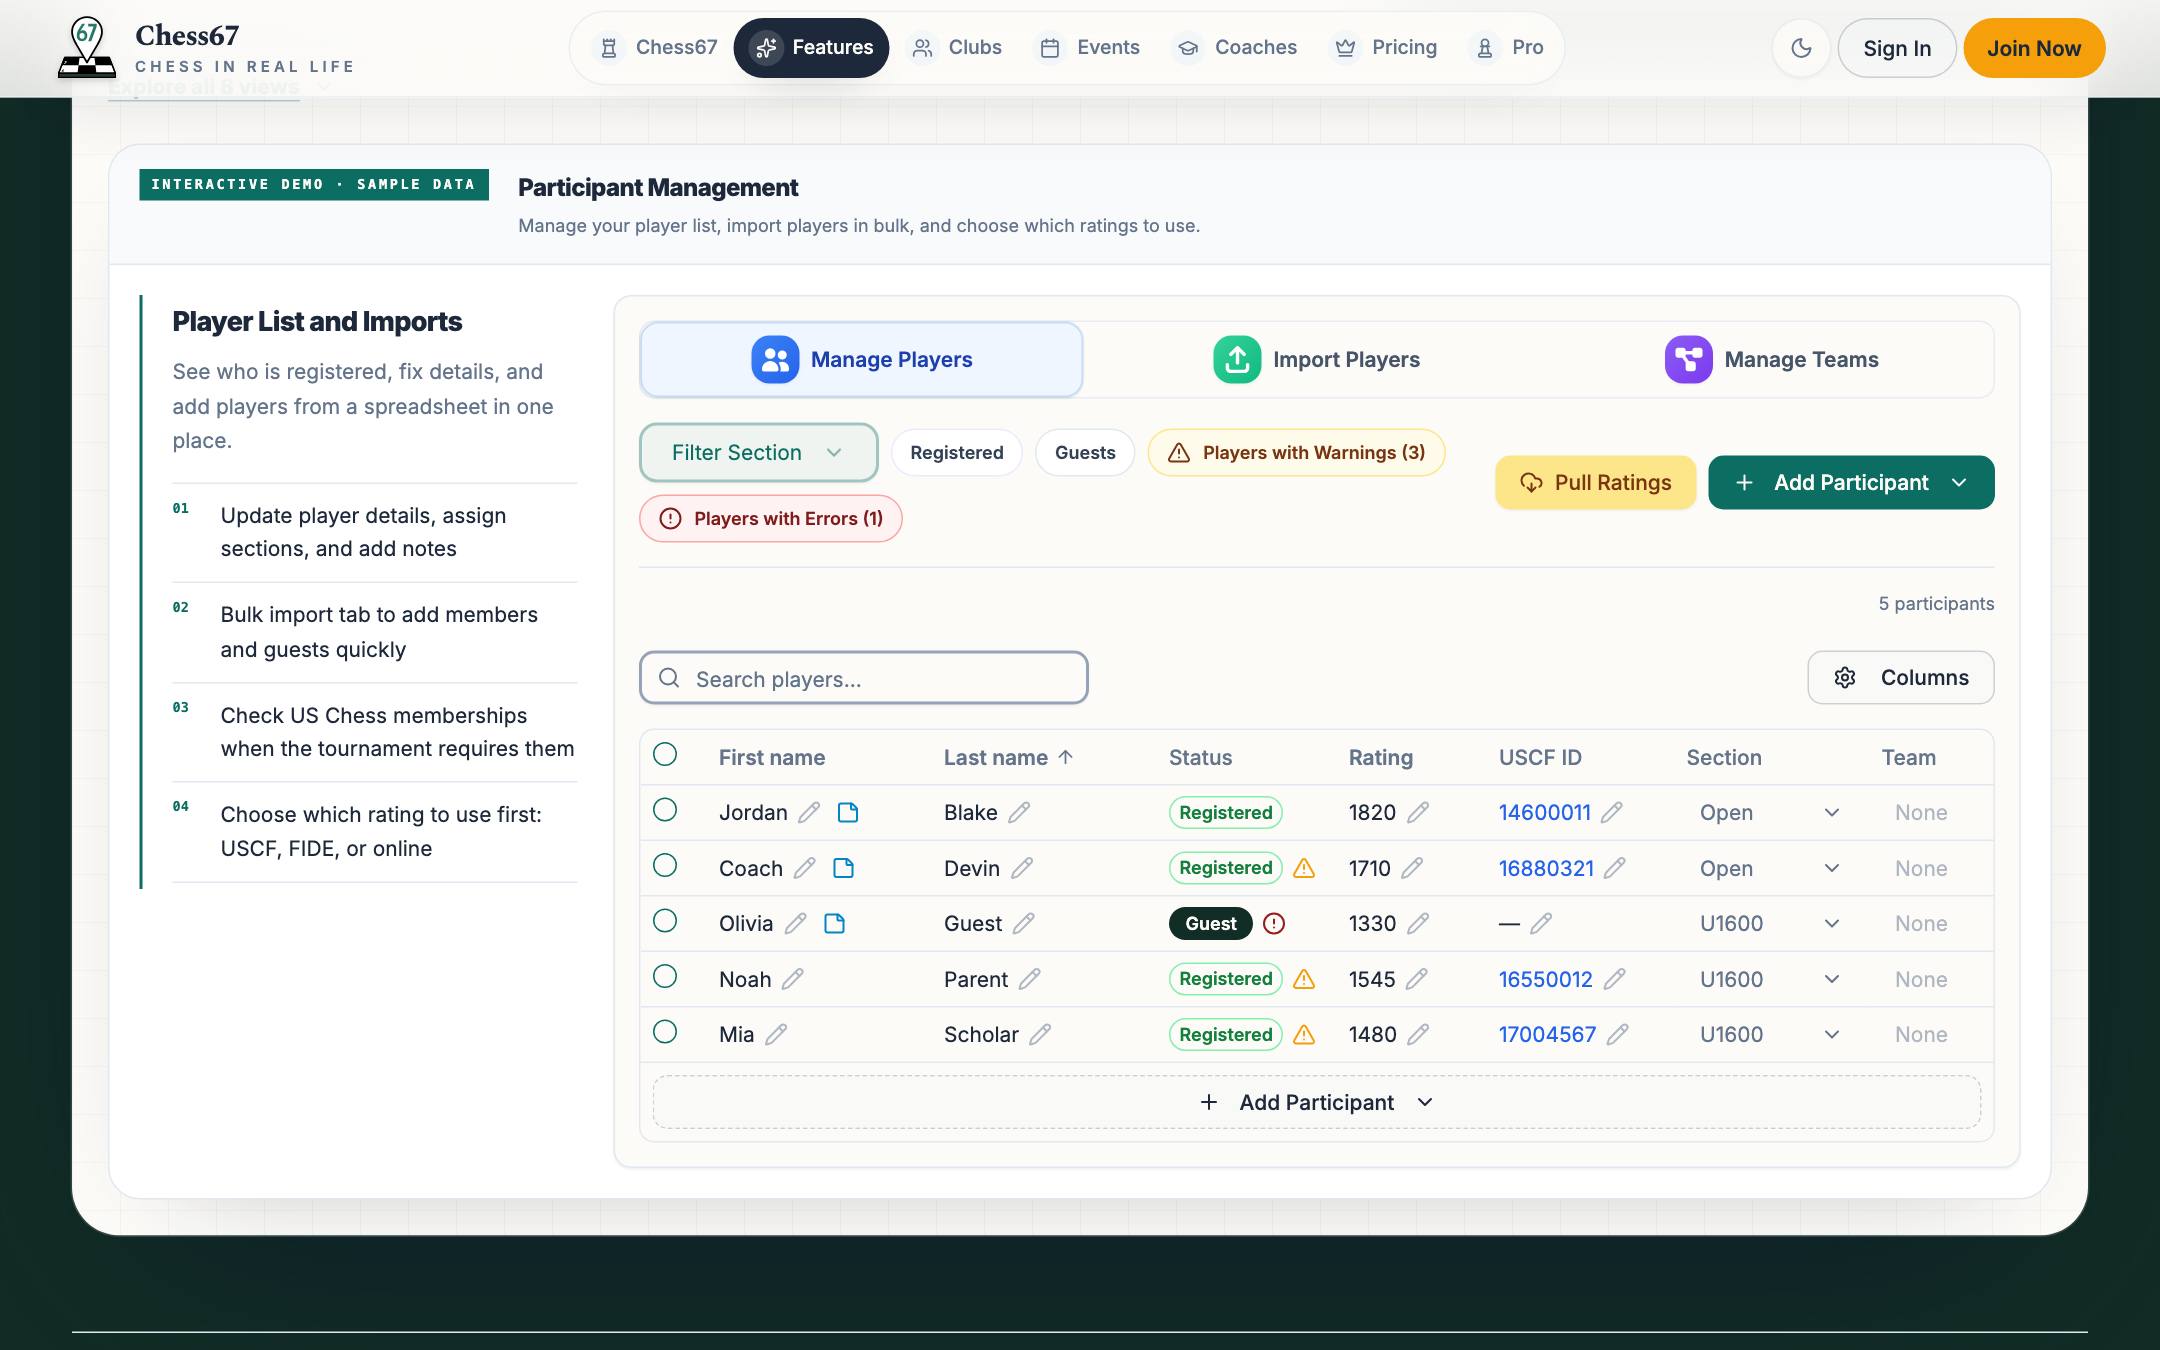Edit Noah's first name pencil icon
The image size is (2160, 1350).
click(793, 979)
